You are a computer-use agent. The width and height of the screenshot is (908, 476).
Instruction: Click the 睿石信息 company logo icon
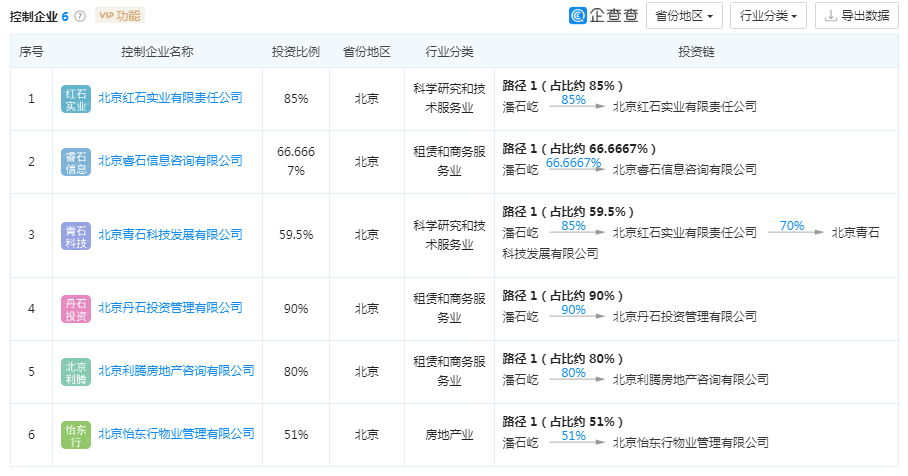coord(76,161)
